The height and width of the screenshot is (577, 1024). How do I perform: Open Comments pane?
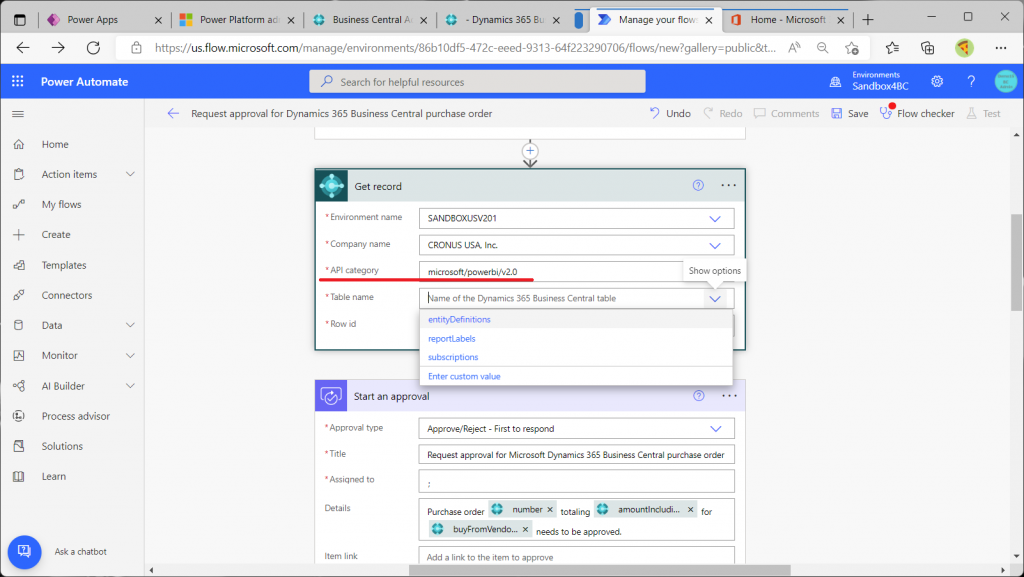coord(786,114)
